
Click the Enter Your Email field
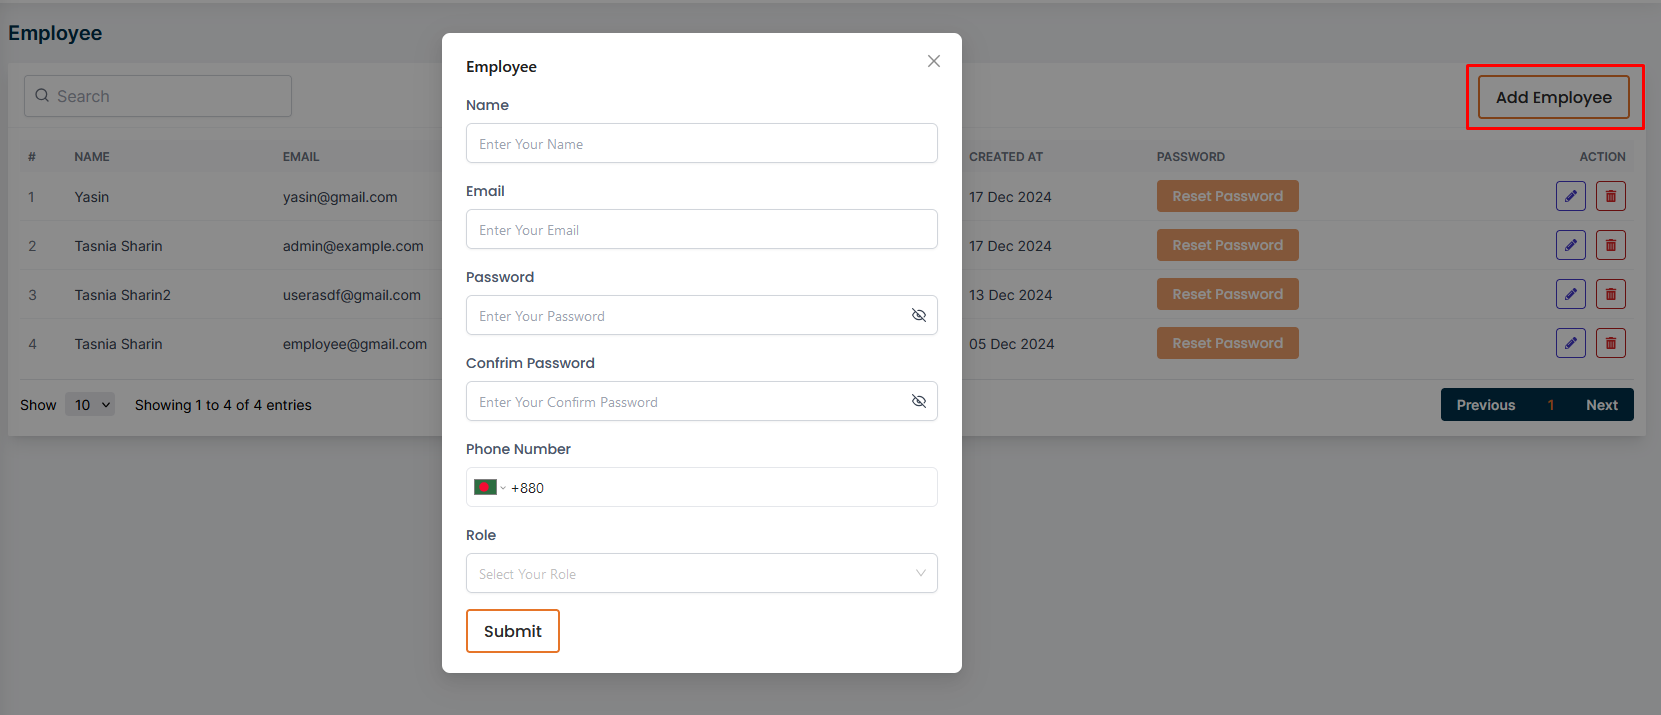[x=701, y=230]
